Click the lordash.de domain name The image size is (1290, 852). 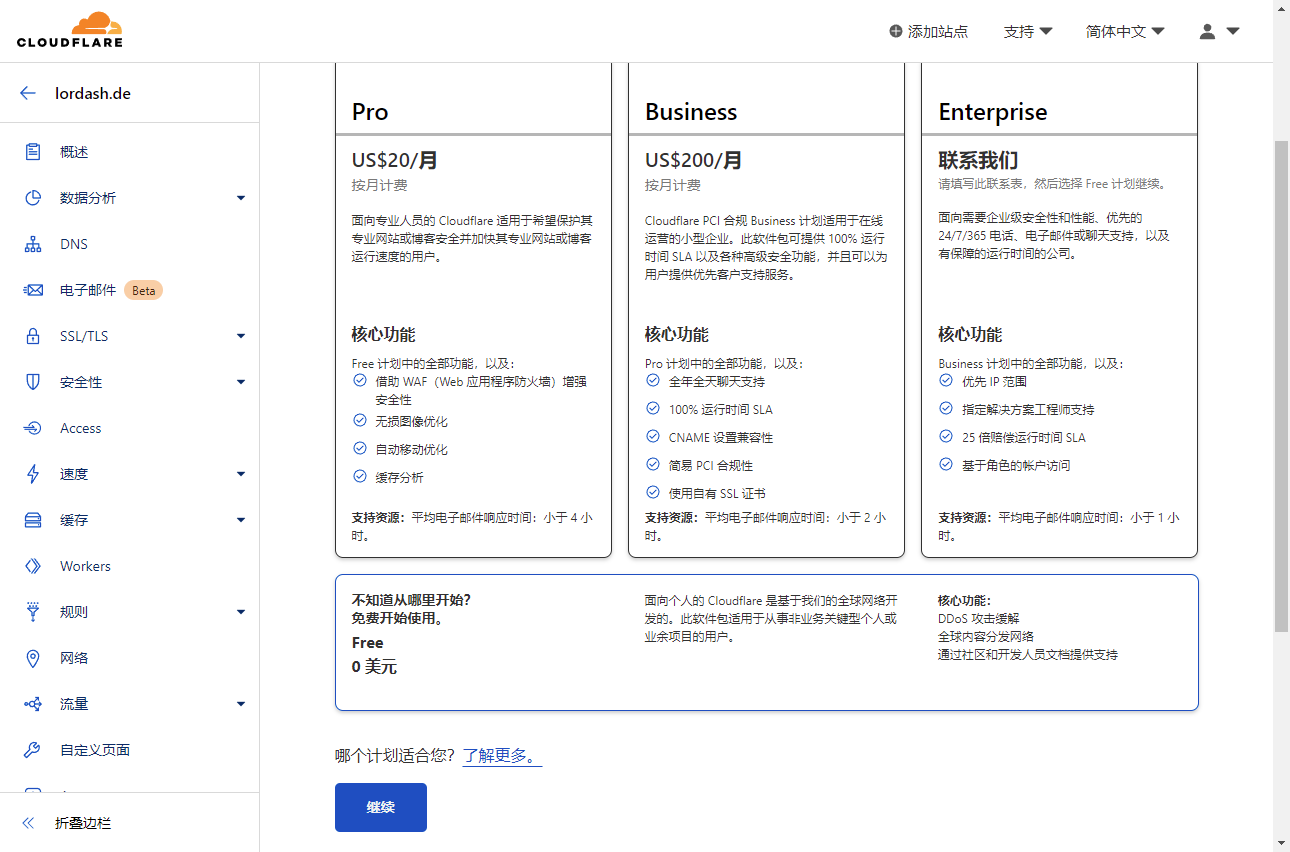(x=93, y=93)
